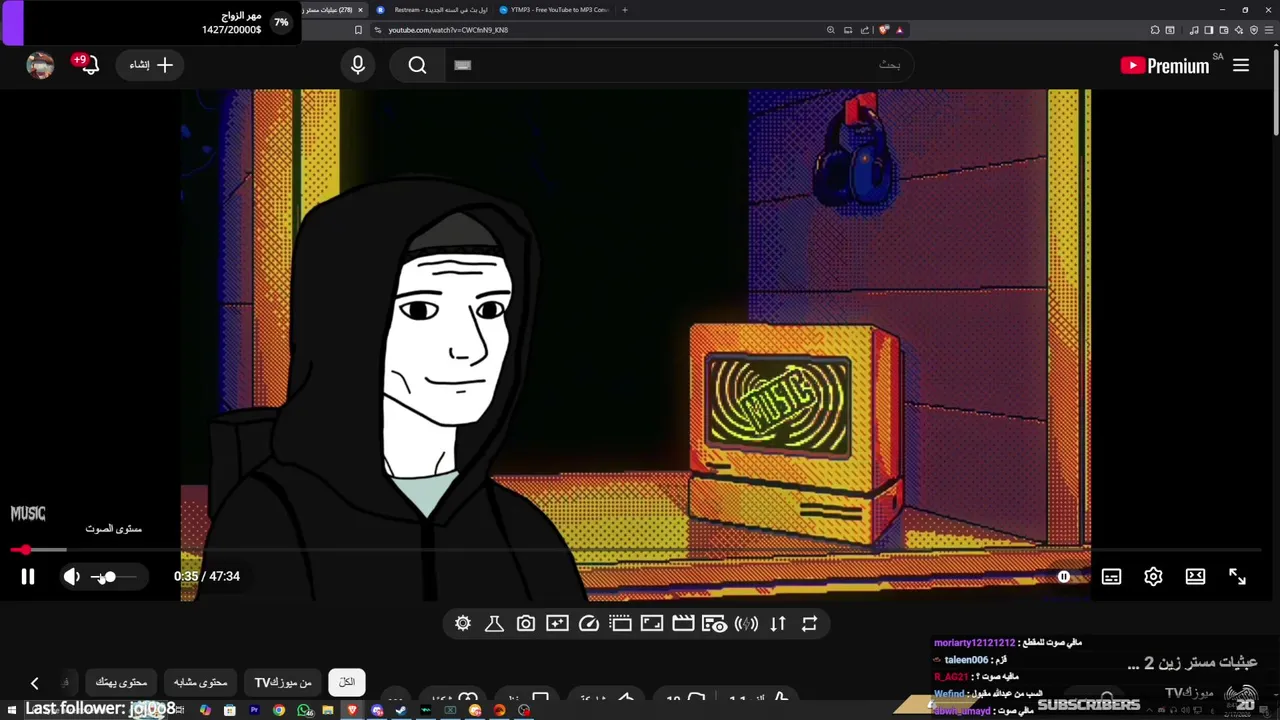Viewport: 1280px width, 720px height.
Task: Show more chips with left chevron
Action: pos(34,683)
